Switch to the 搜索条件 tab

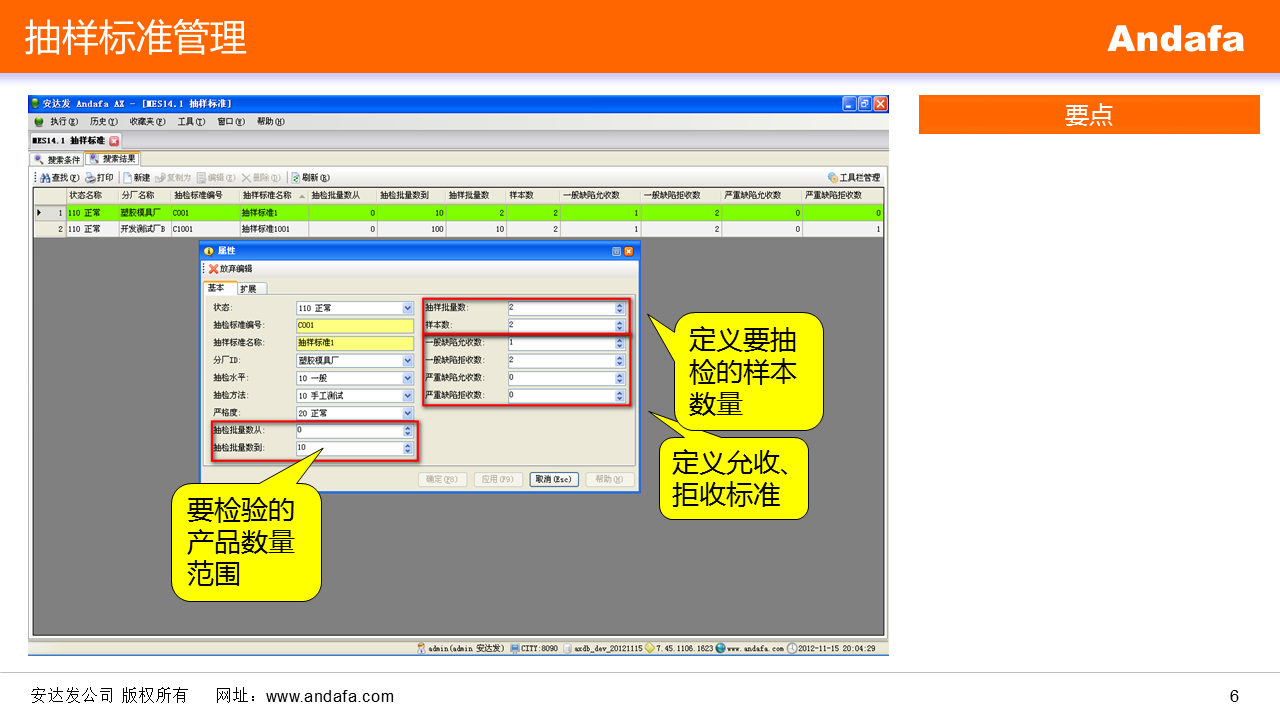57,159
